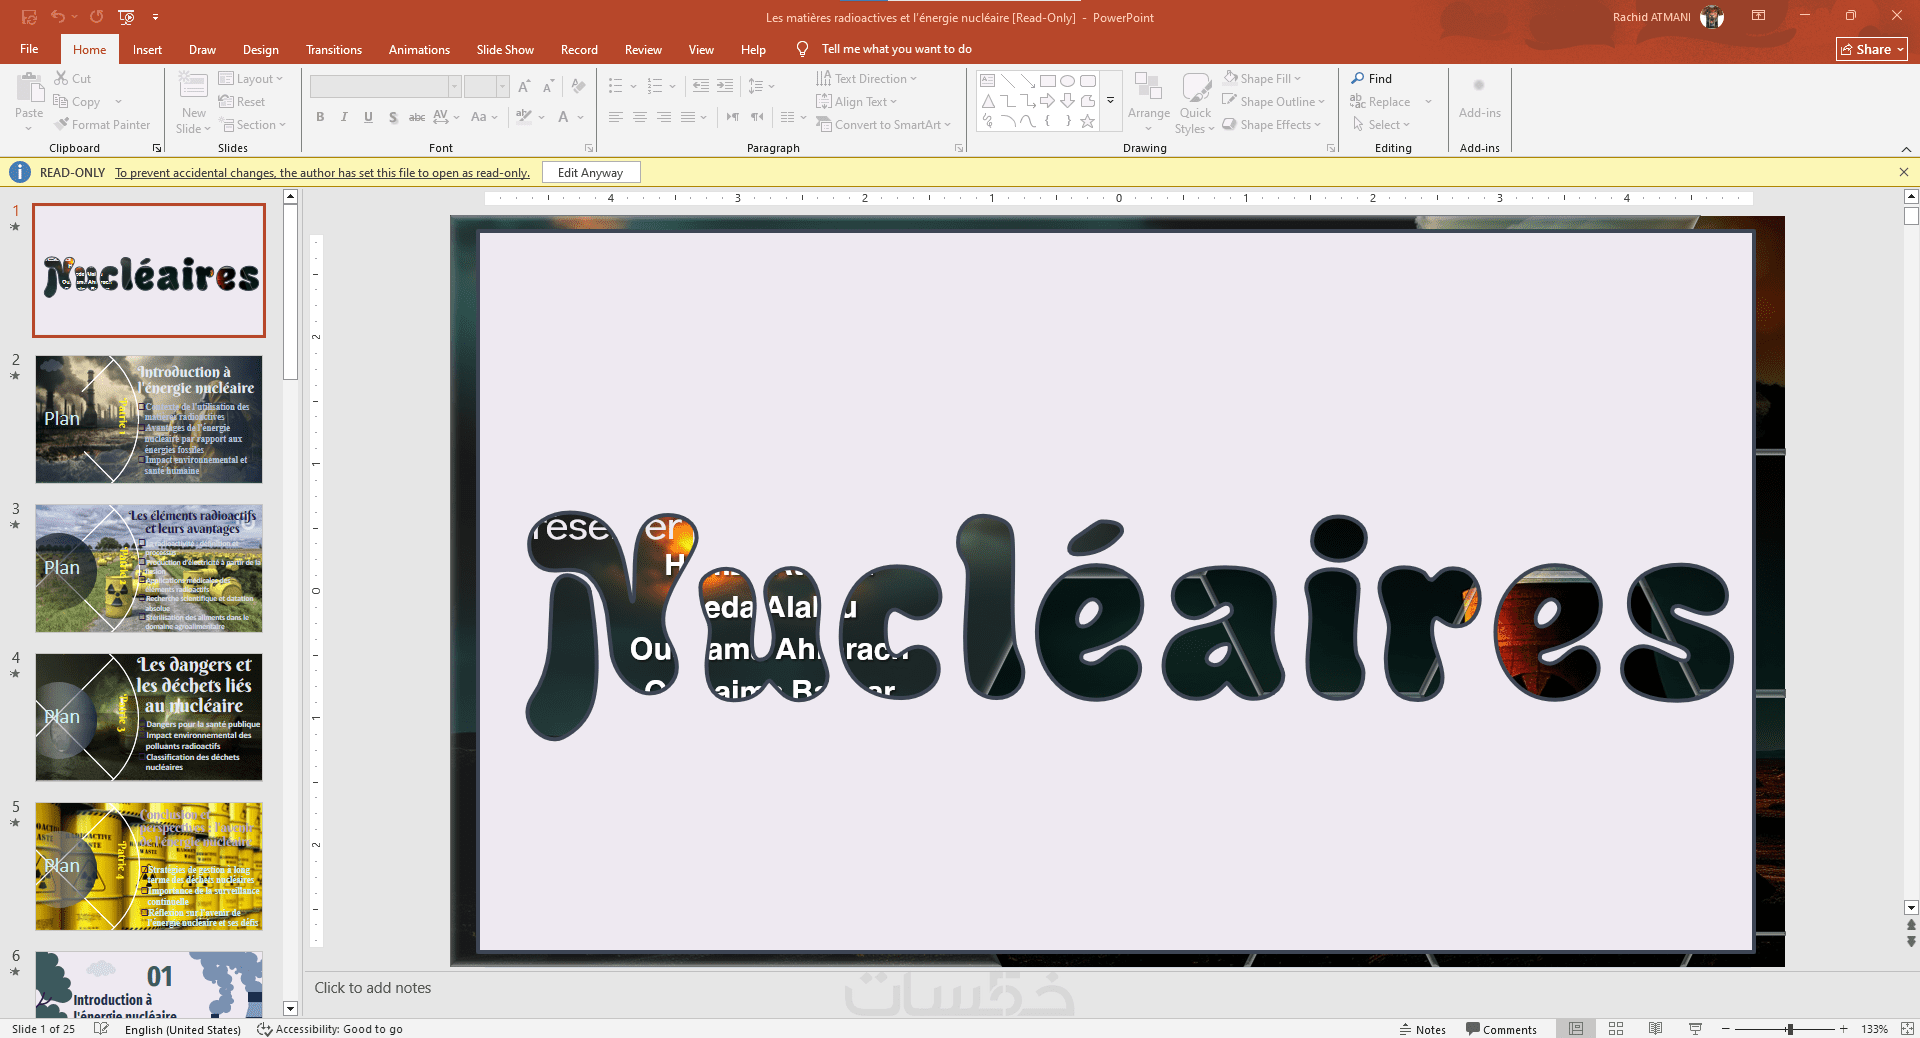1920x1038 pixels.
Task: Expand the shapes gallery More arrow
Action: (x=1110, y=101)
